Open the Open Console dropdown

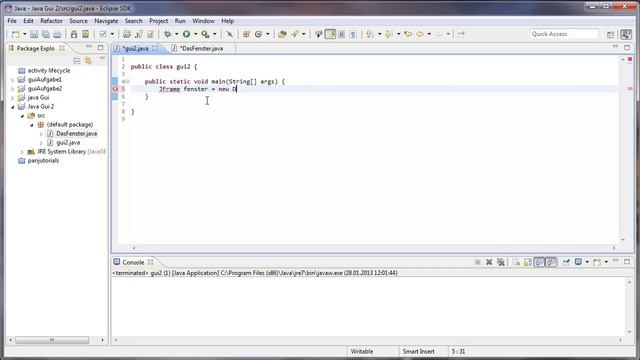tap(606, 262)
